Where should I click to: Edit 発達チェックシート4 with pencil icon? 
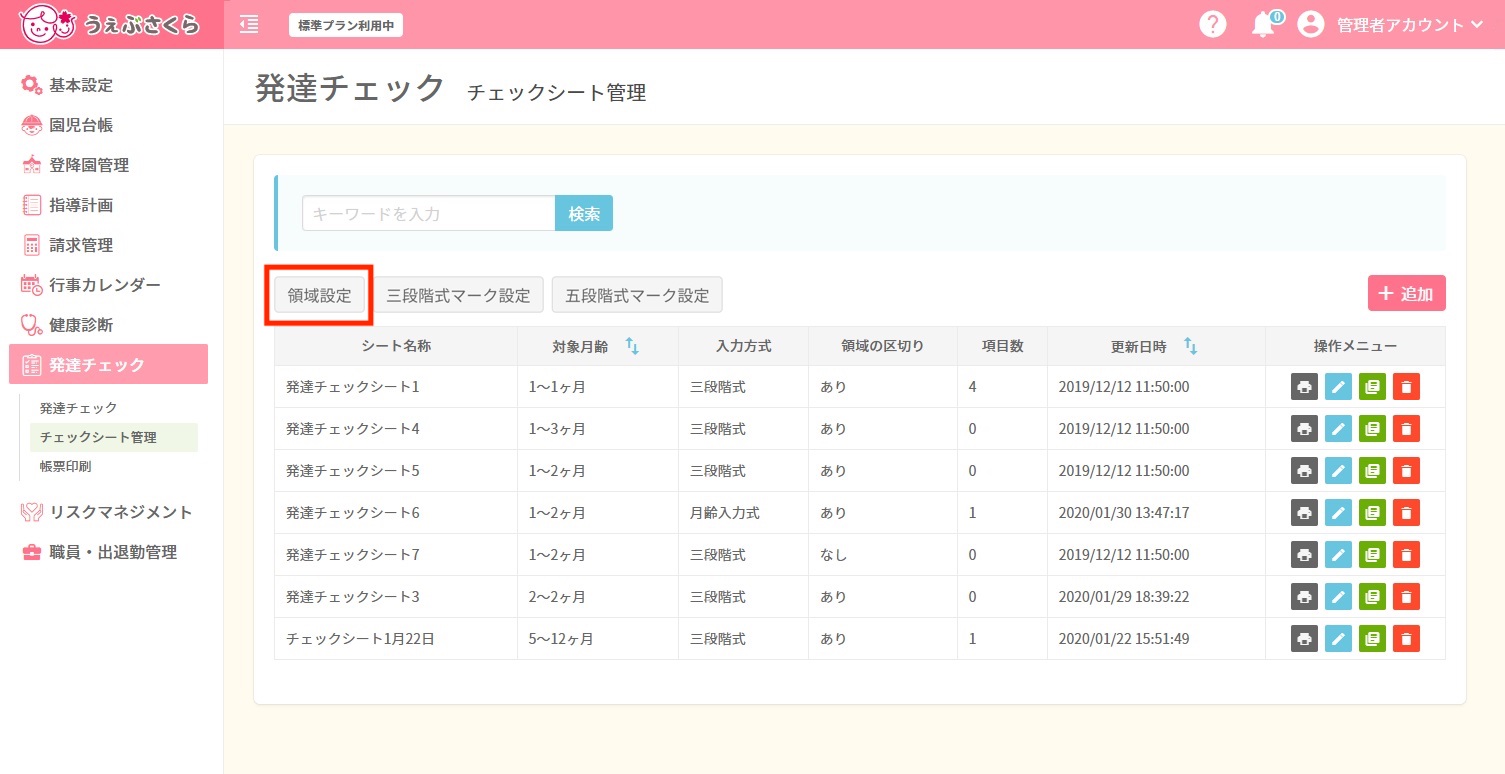[1338, 429]
